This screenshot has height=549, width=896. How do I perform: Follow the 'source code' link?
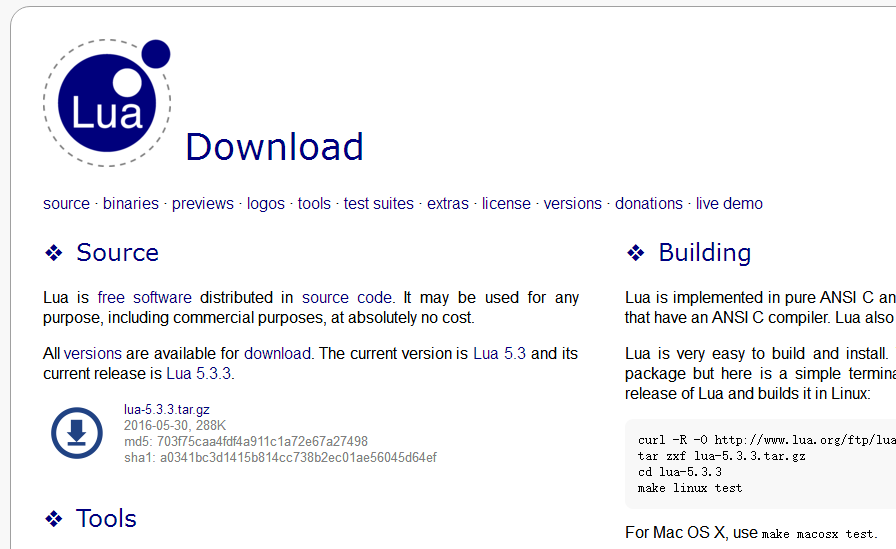[x=347, y=298]
